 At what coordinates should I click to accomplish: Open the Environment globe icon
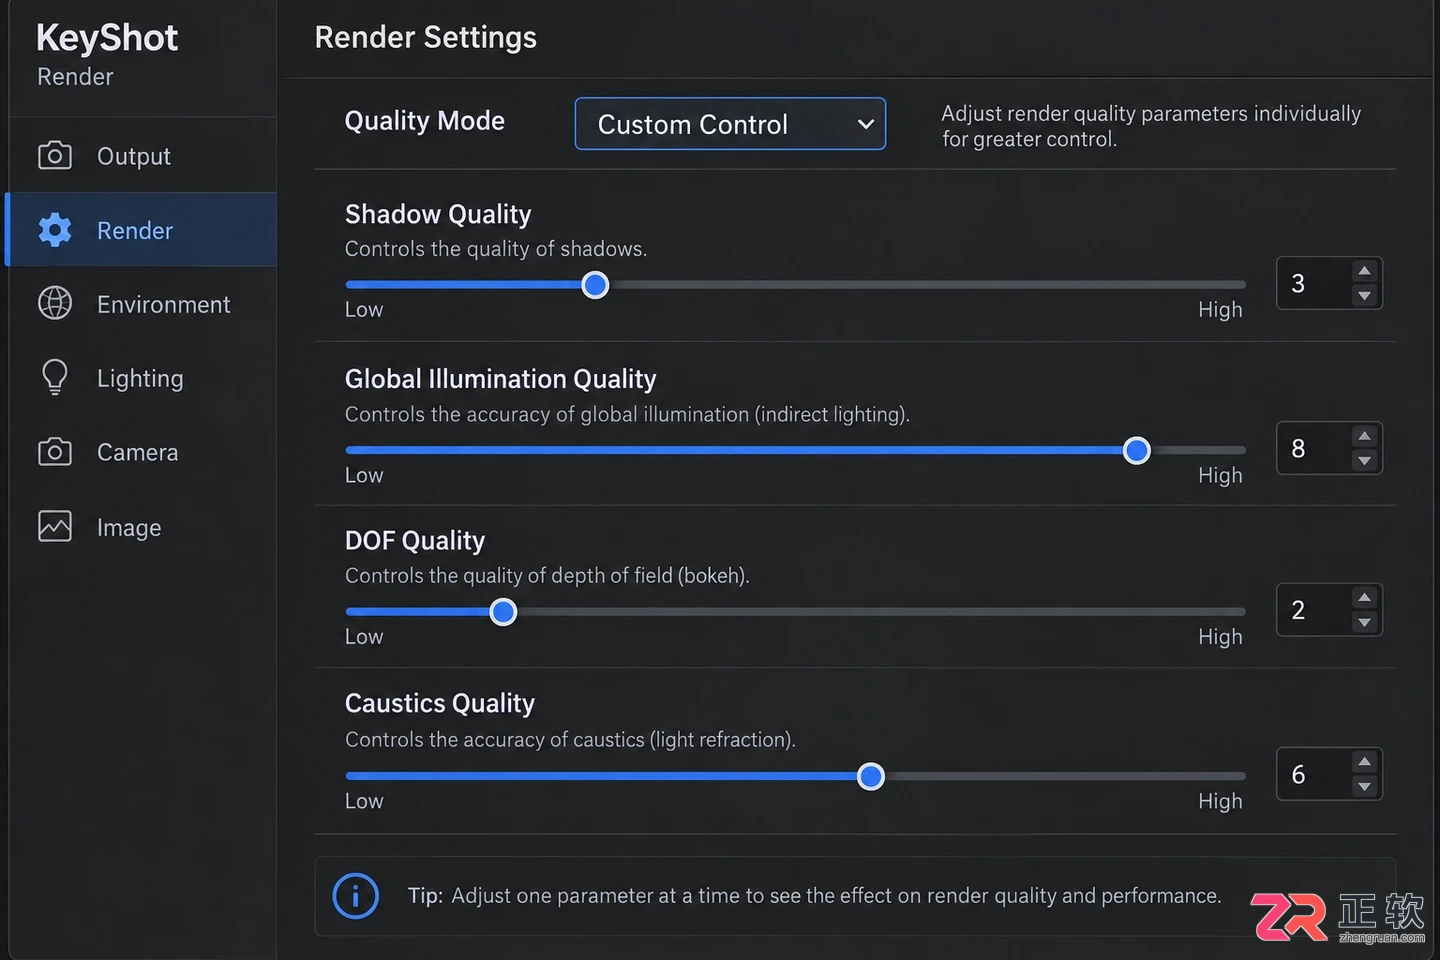(x=55, y=303)
